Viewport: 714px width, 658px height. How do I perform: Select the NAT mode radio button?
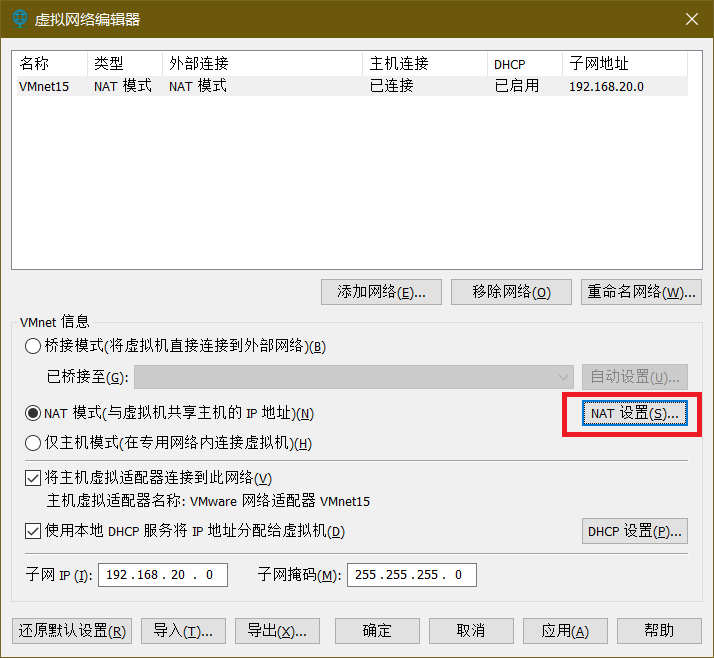[x=32, y=413]
